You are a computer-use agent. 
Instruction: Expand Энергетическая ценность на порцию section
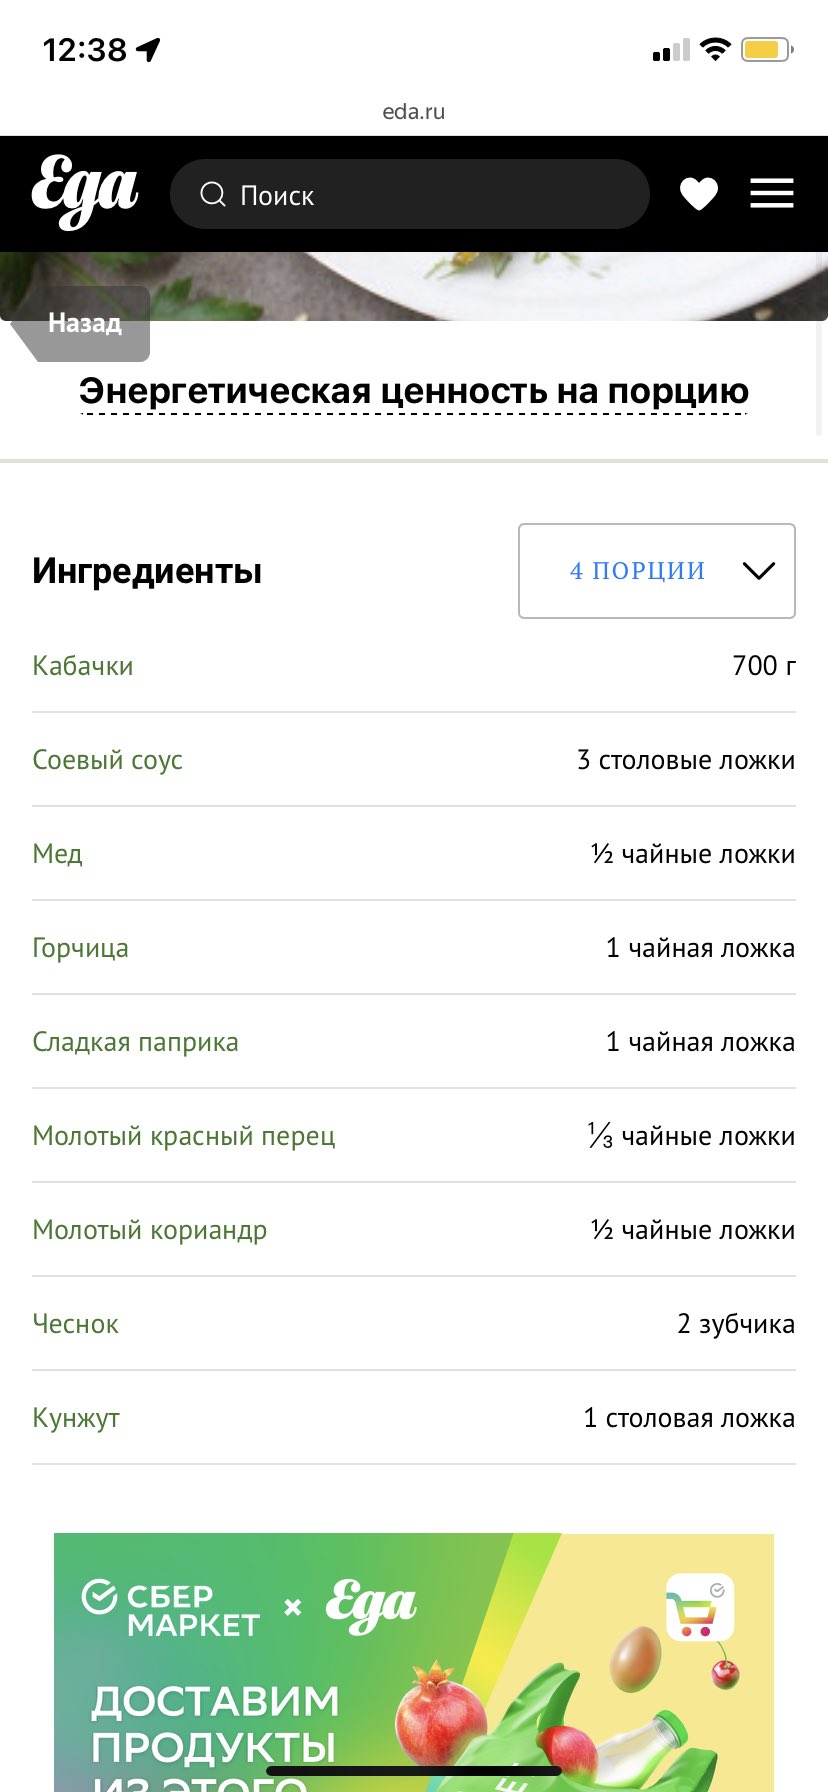(414, 391)
